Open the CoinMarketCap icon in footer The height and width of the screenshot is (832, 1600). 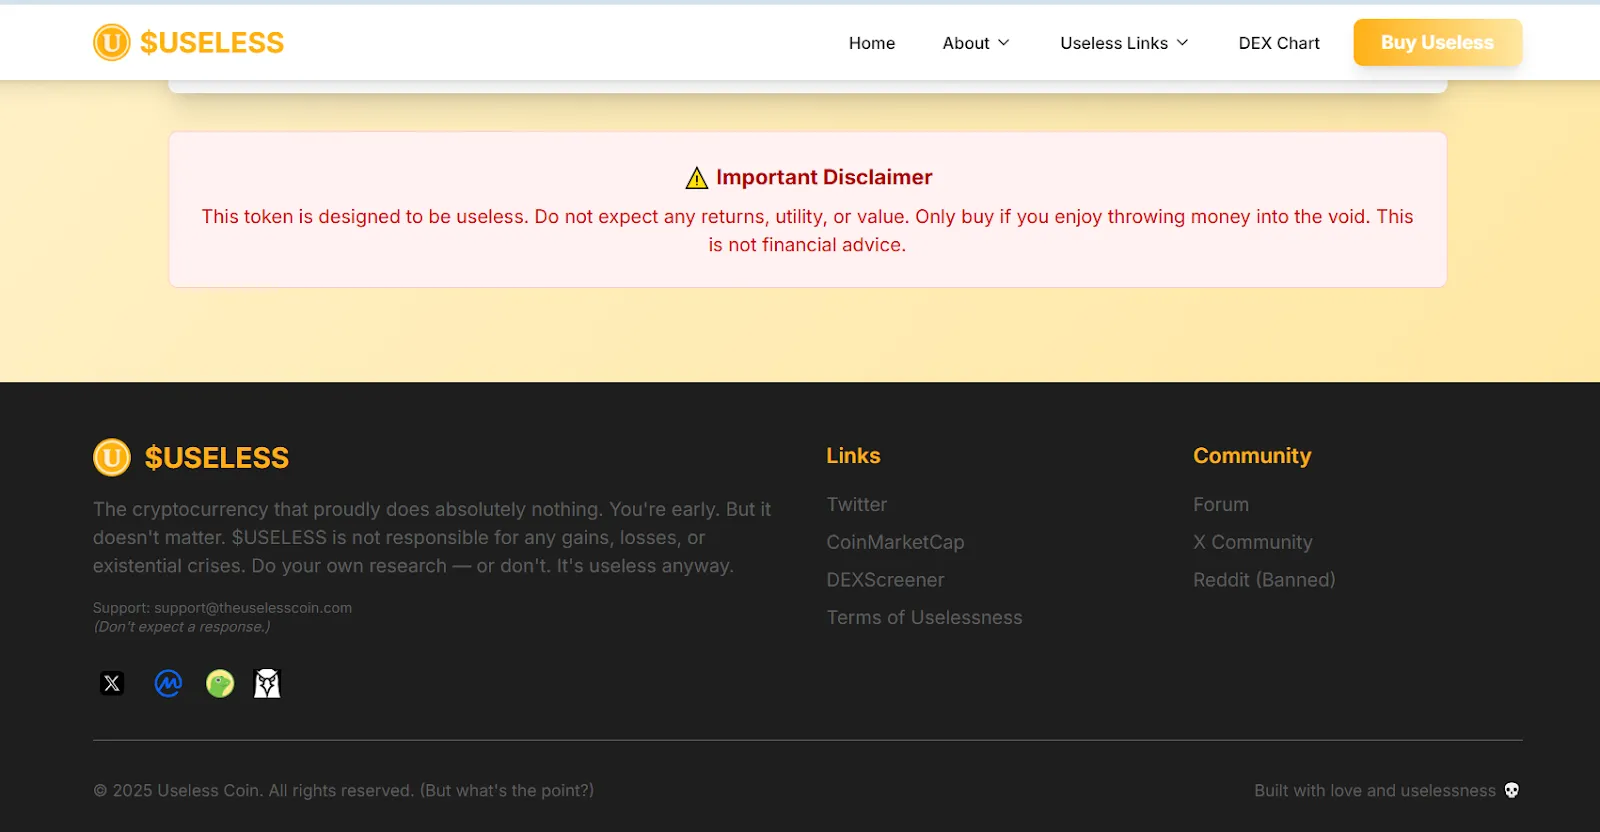pos(168,683)
